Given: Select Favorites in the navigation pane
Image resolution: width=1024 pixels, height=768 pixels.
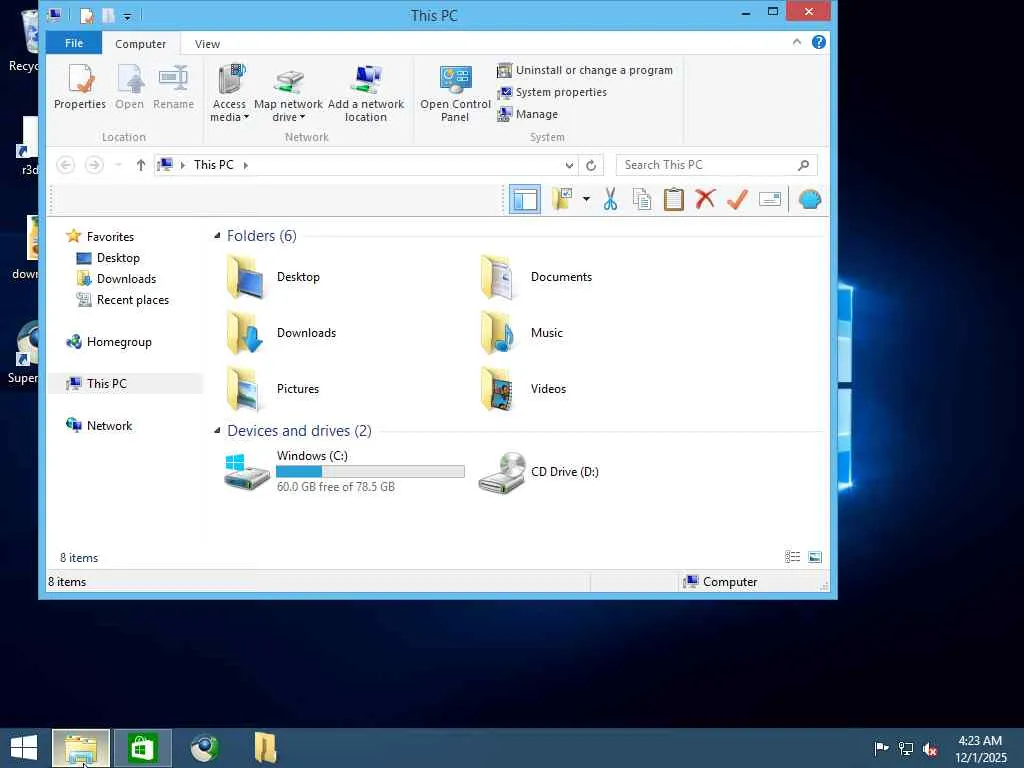Looking at the screenshot, I should pos(101,236).
